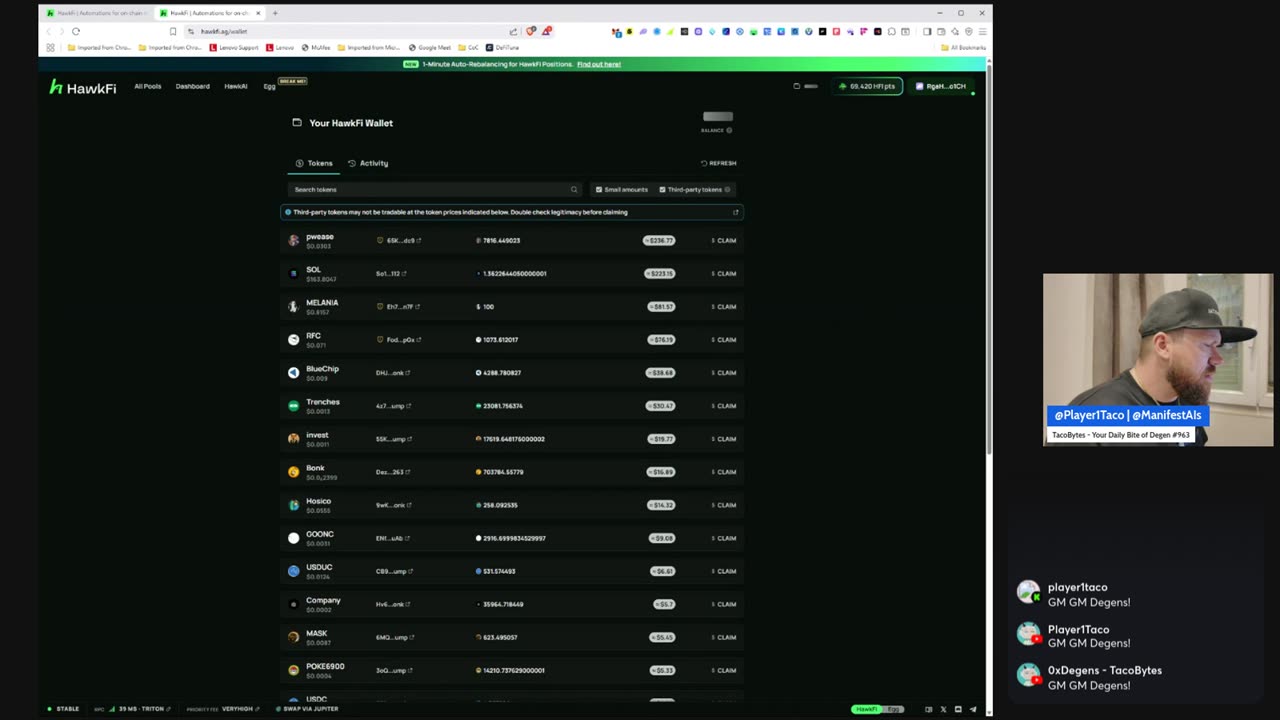Open the Egg navigation item

tap(269, 86)
